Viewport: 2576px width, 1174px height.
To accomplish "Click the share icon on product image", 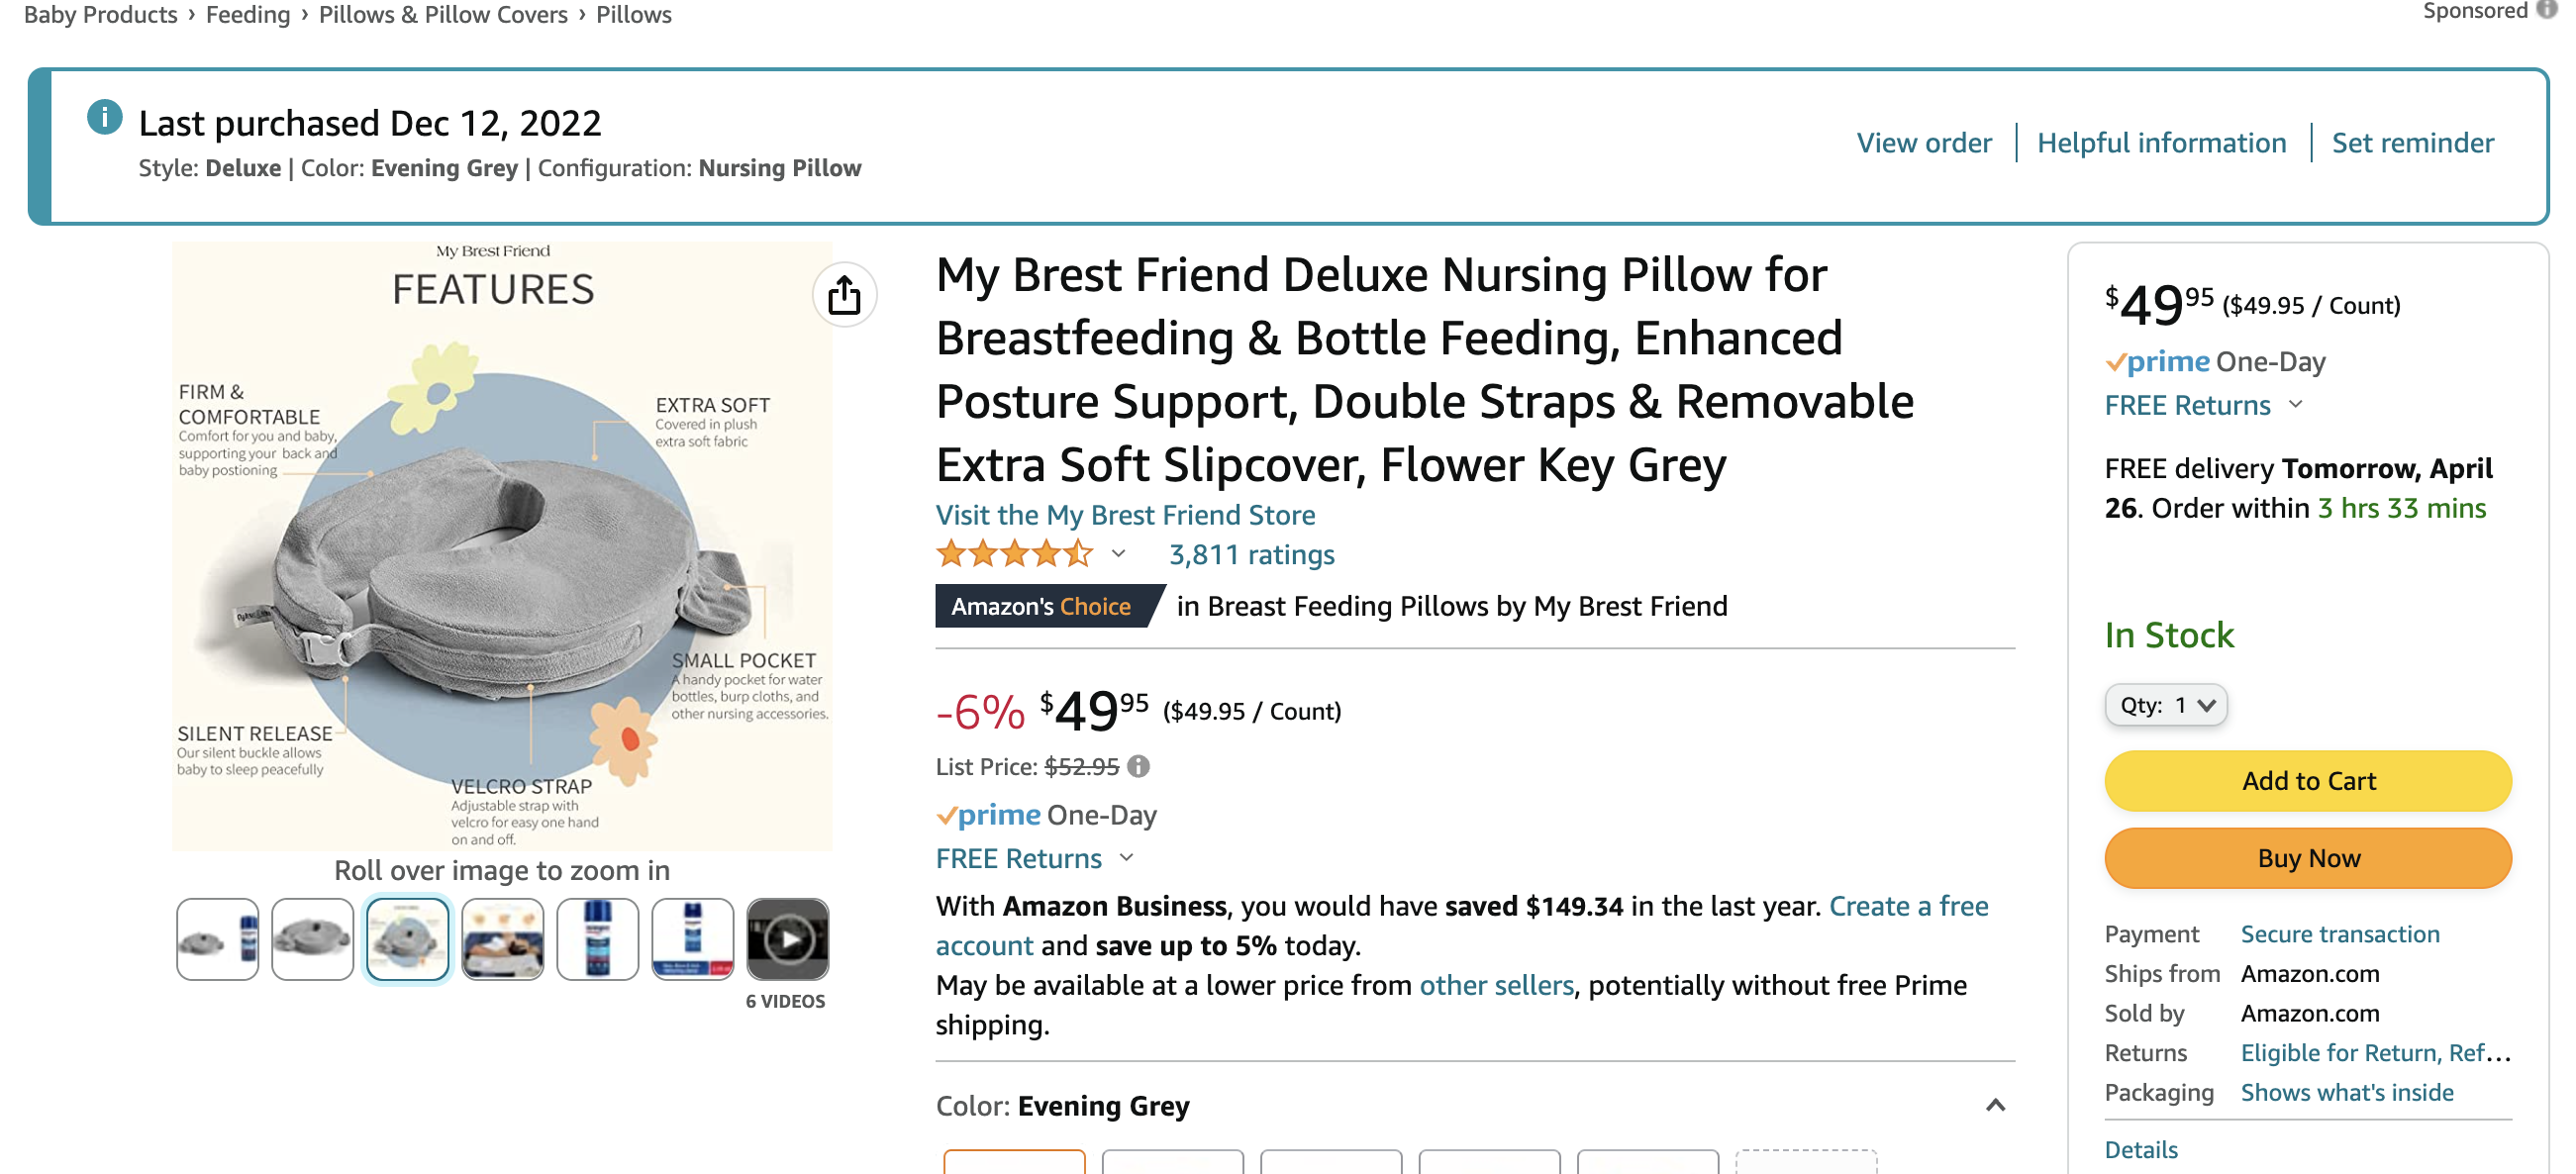I will (x=844, y=295).
